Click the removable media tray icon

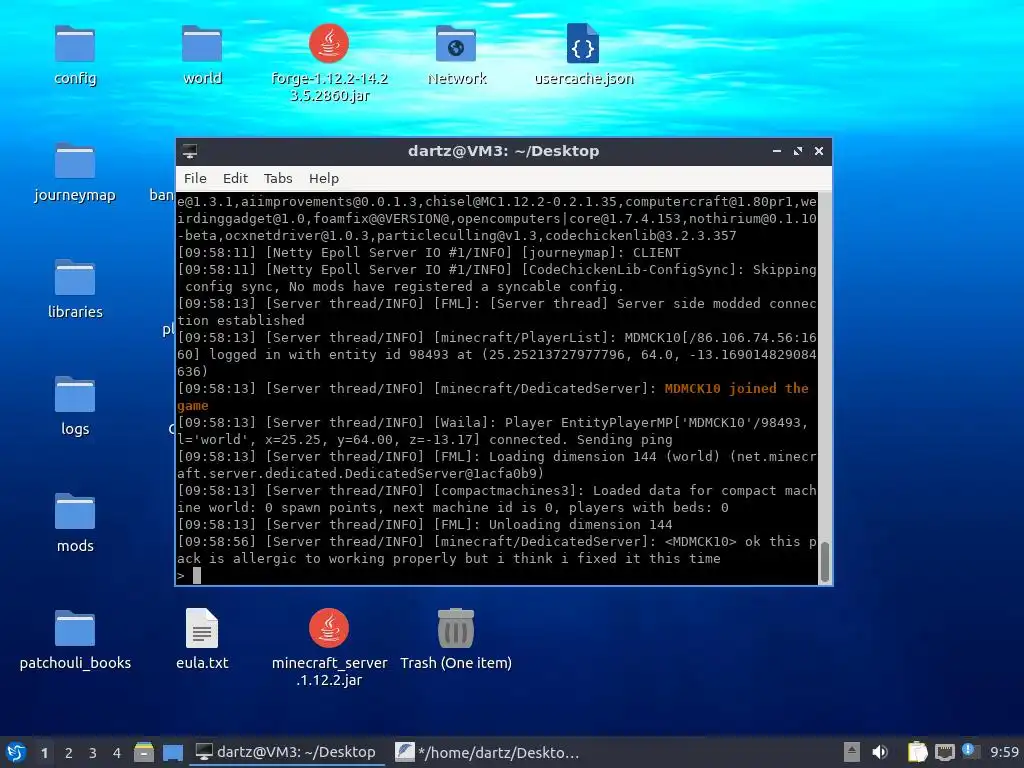pos(852,752)
